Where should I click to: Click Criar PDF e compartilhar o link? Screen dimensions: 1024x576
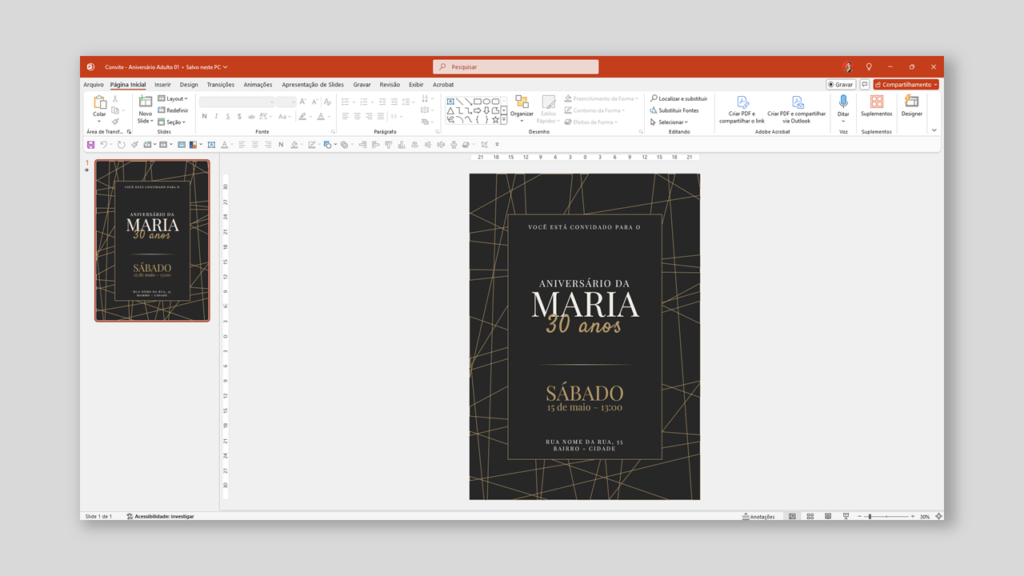tap(742, 103)
